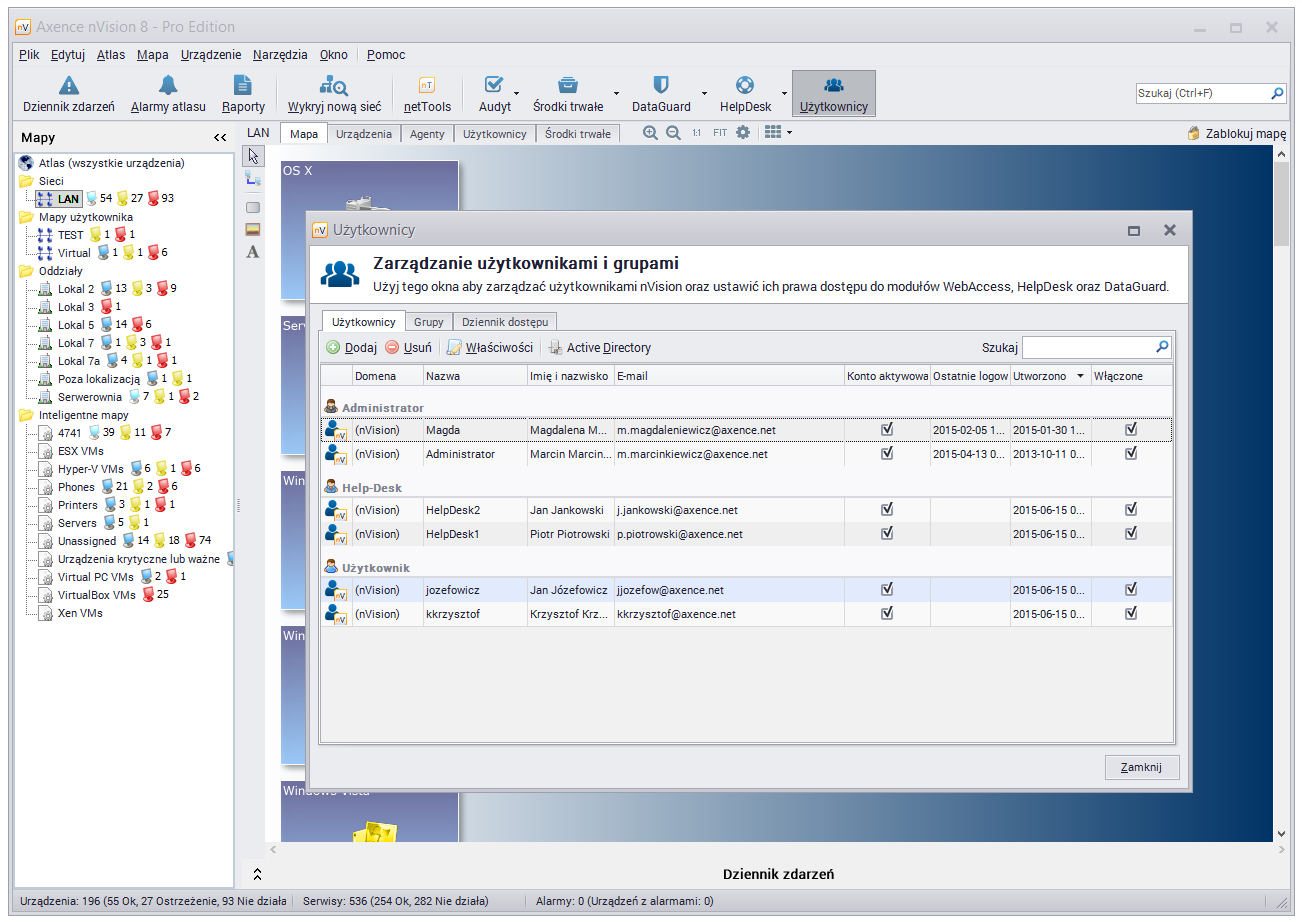Screen dimensions: 1302x922
Task: Click the Szukaj field in Użytkownicy dialog
Action: coord(1088,347)
